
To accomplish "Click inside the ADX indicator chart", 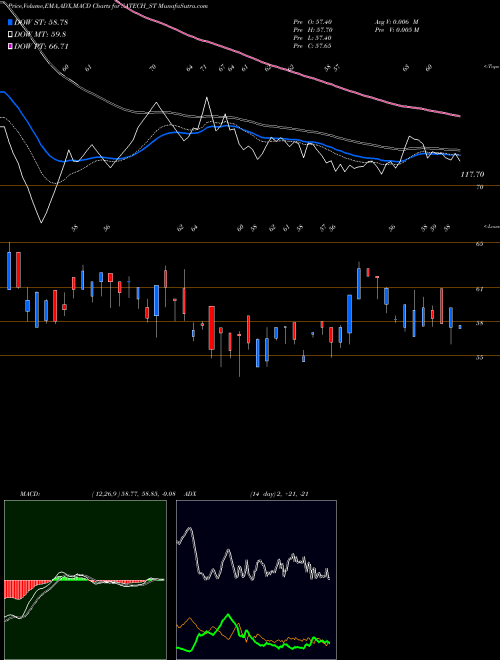I will (256, 580).
